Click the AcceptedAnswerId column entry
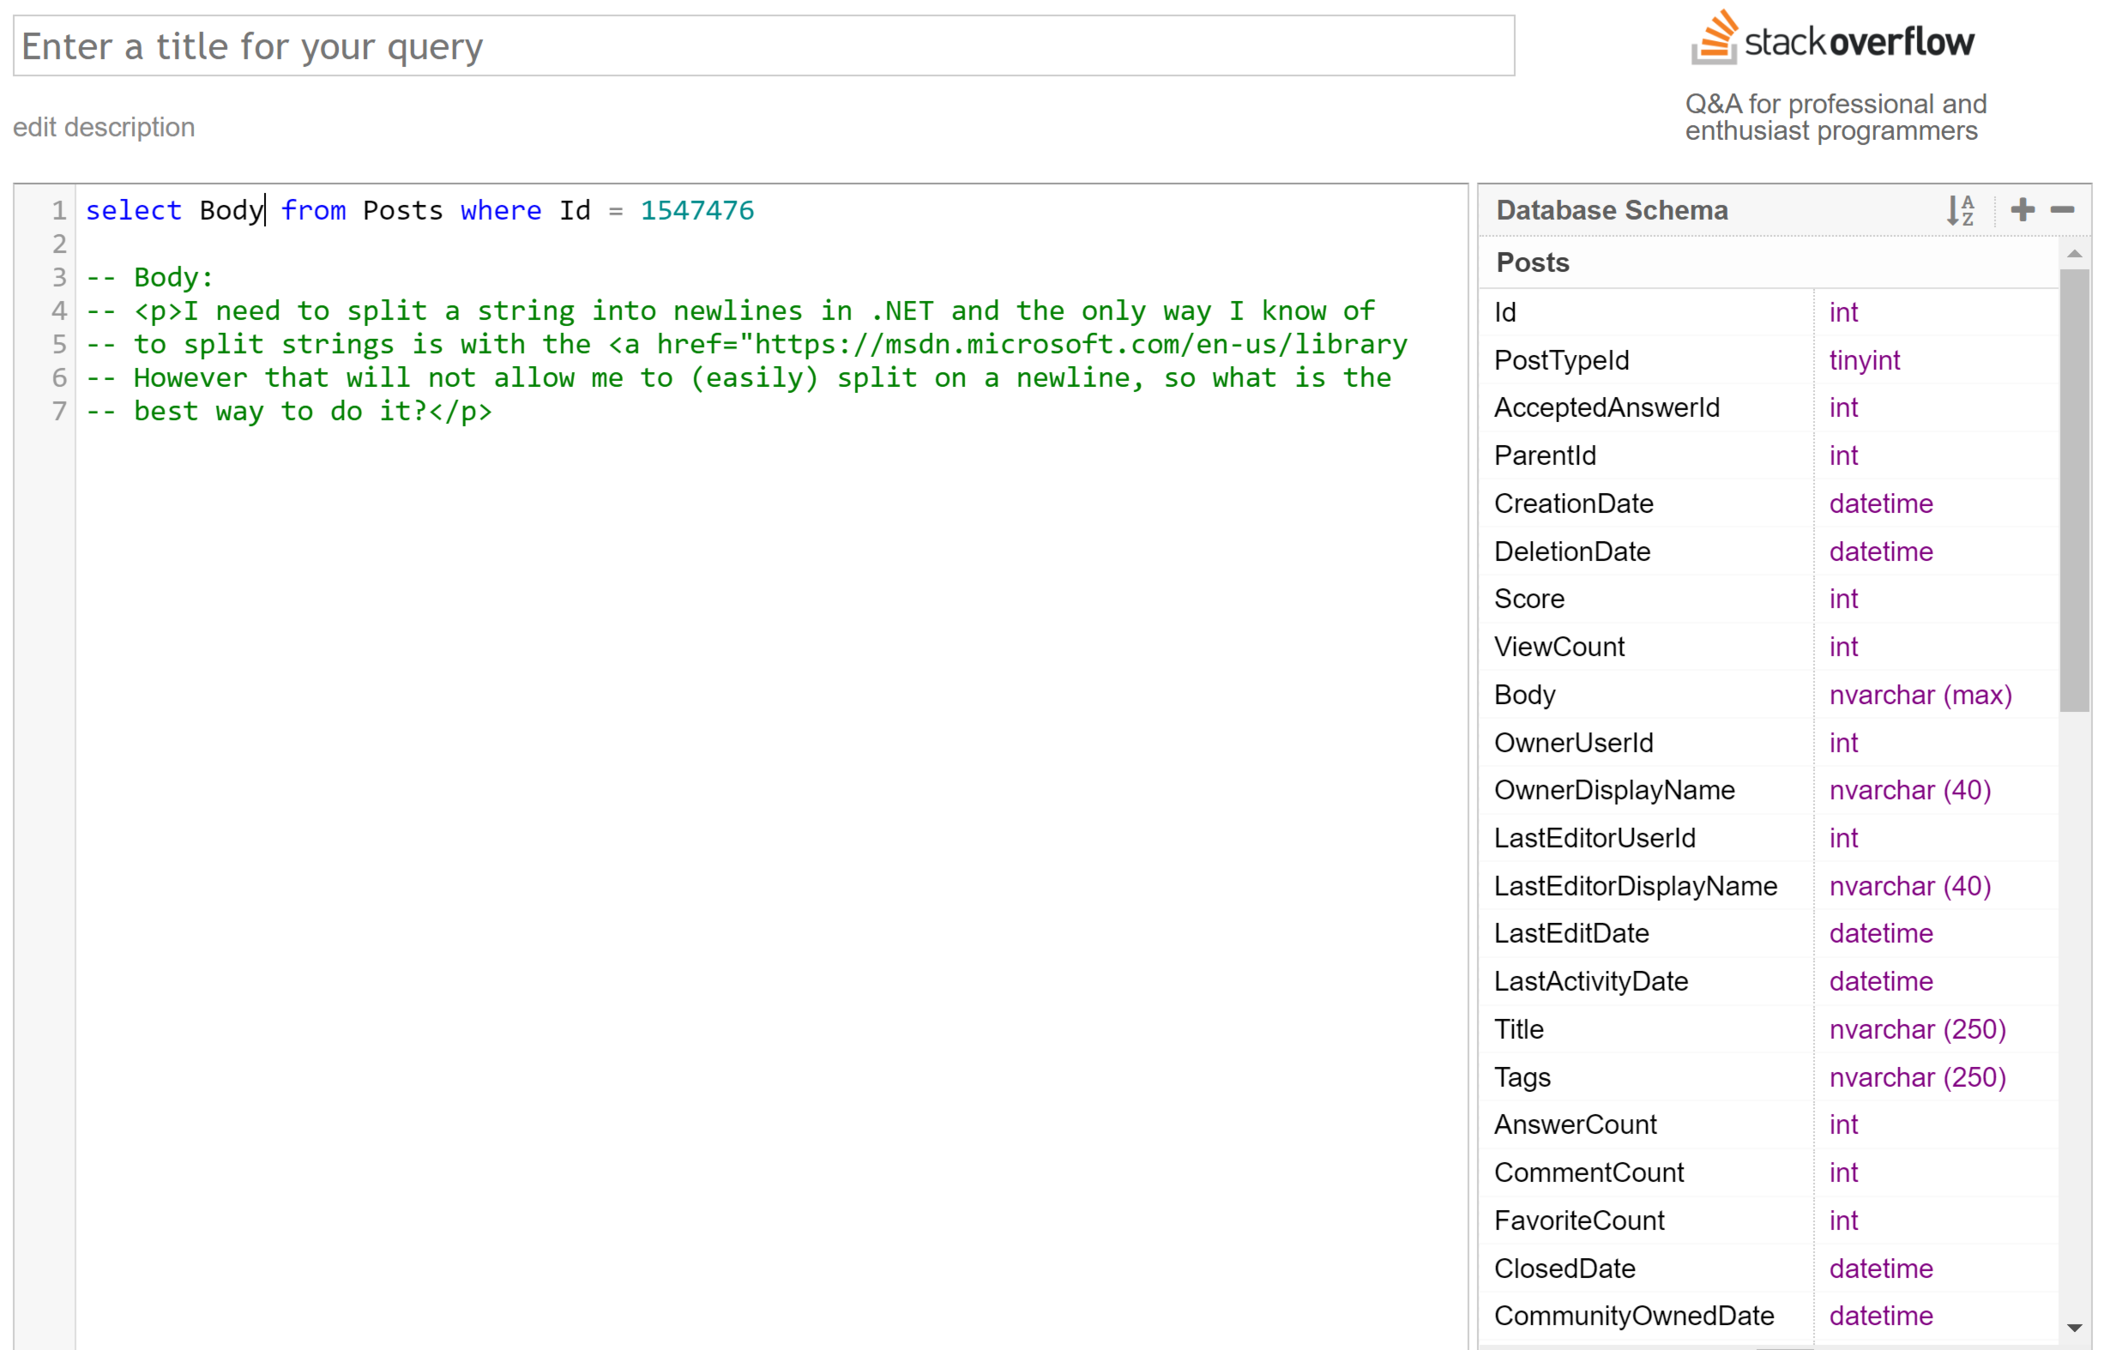The width and height of the screenshot is (2104, 1350). 1606,408
